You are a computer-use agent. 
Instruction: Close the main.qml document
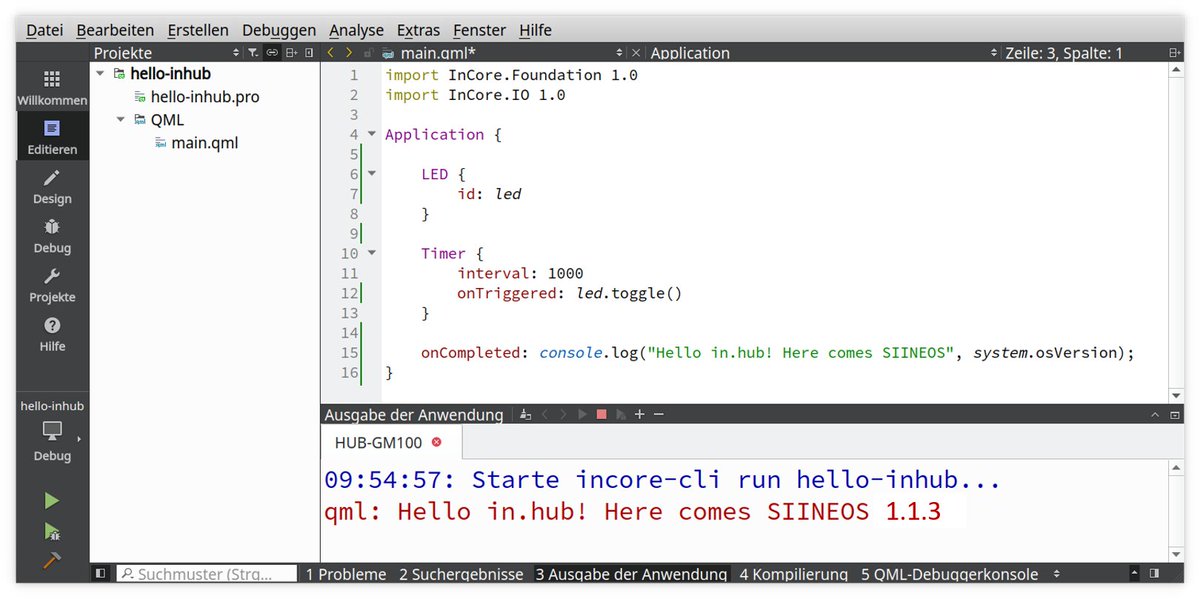pos(636,53)
